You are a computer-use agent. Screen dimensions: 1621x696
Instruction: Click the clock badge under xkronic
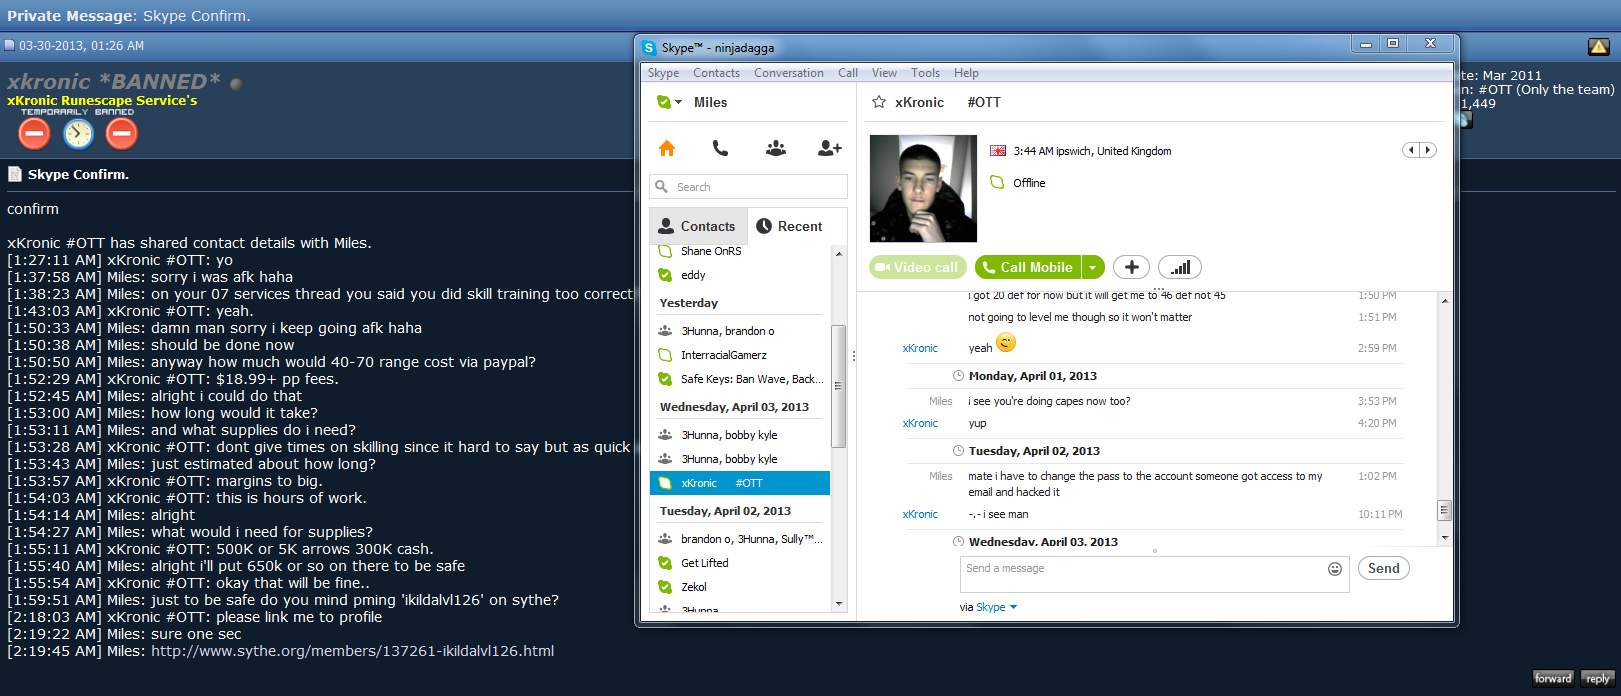78,132
